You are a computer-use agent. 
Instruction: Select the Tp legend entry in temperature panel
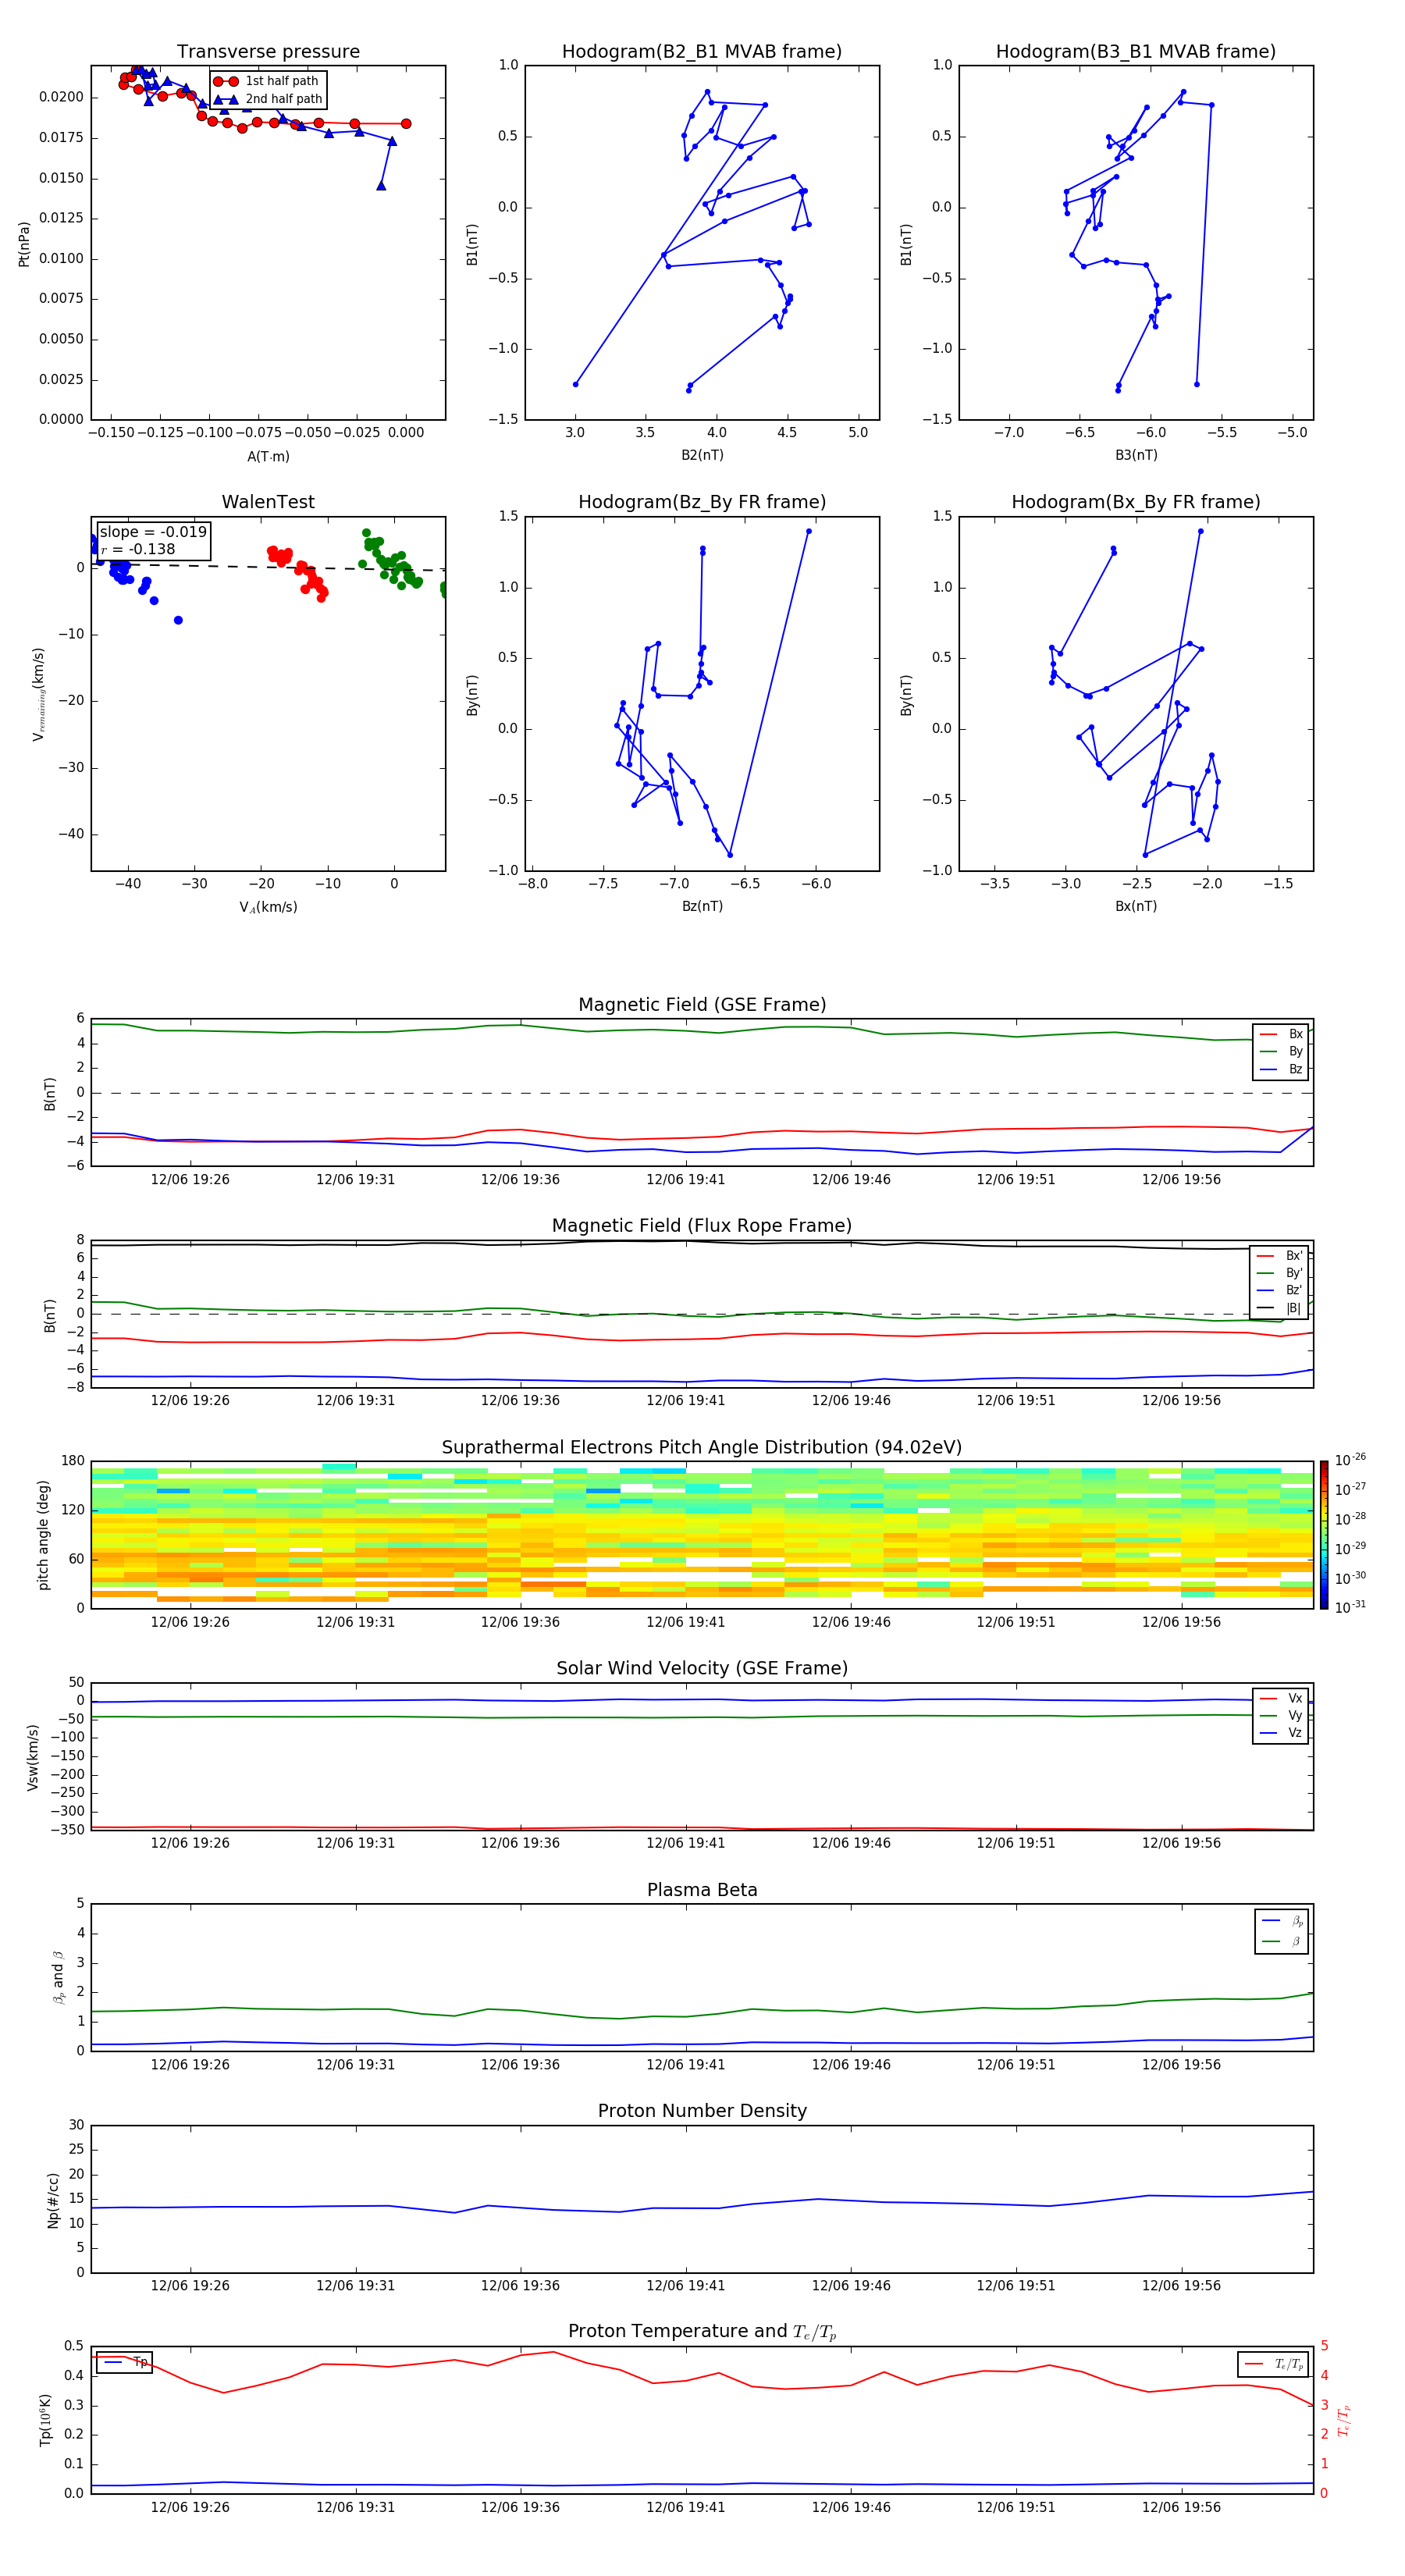click(x=125, y=2362)
